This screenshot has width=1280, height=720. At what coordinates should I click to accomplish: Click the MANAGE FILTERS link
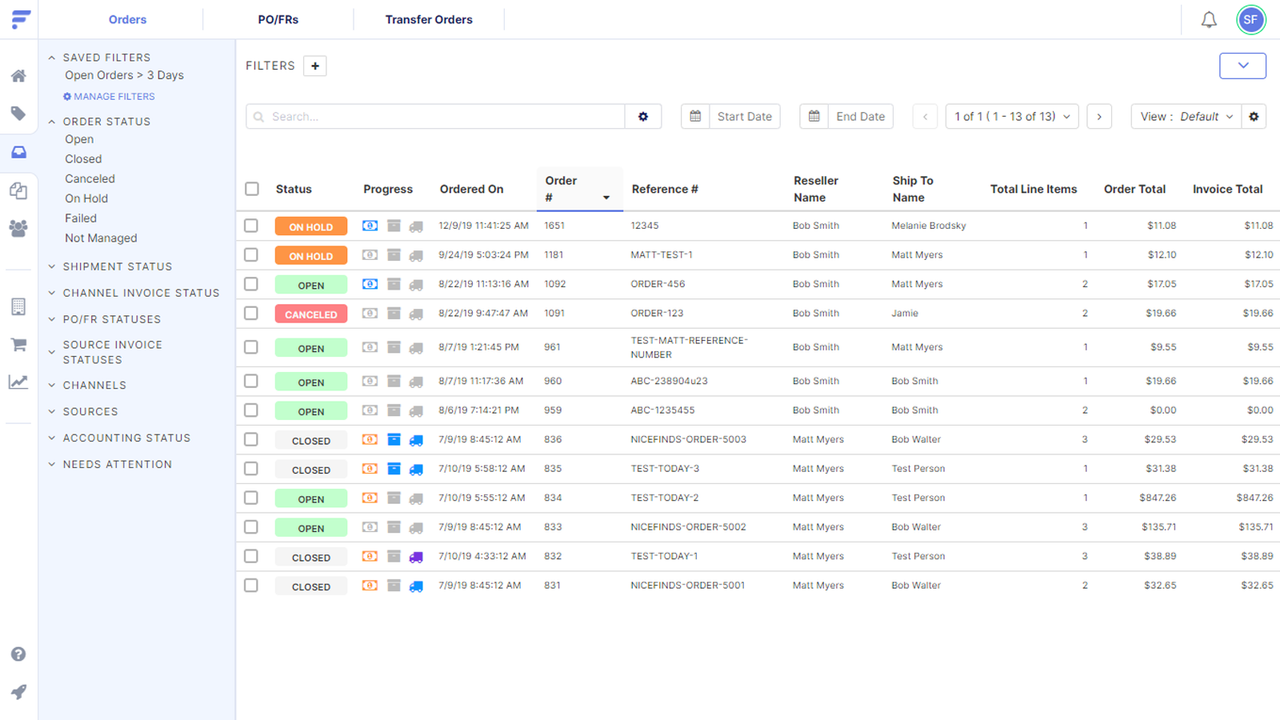pyautogui.click(x=108, y=96)
